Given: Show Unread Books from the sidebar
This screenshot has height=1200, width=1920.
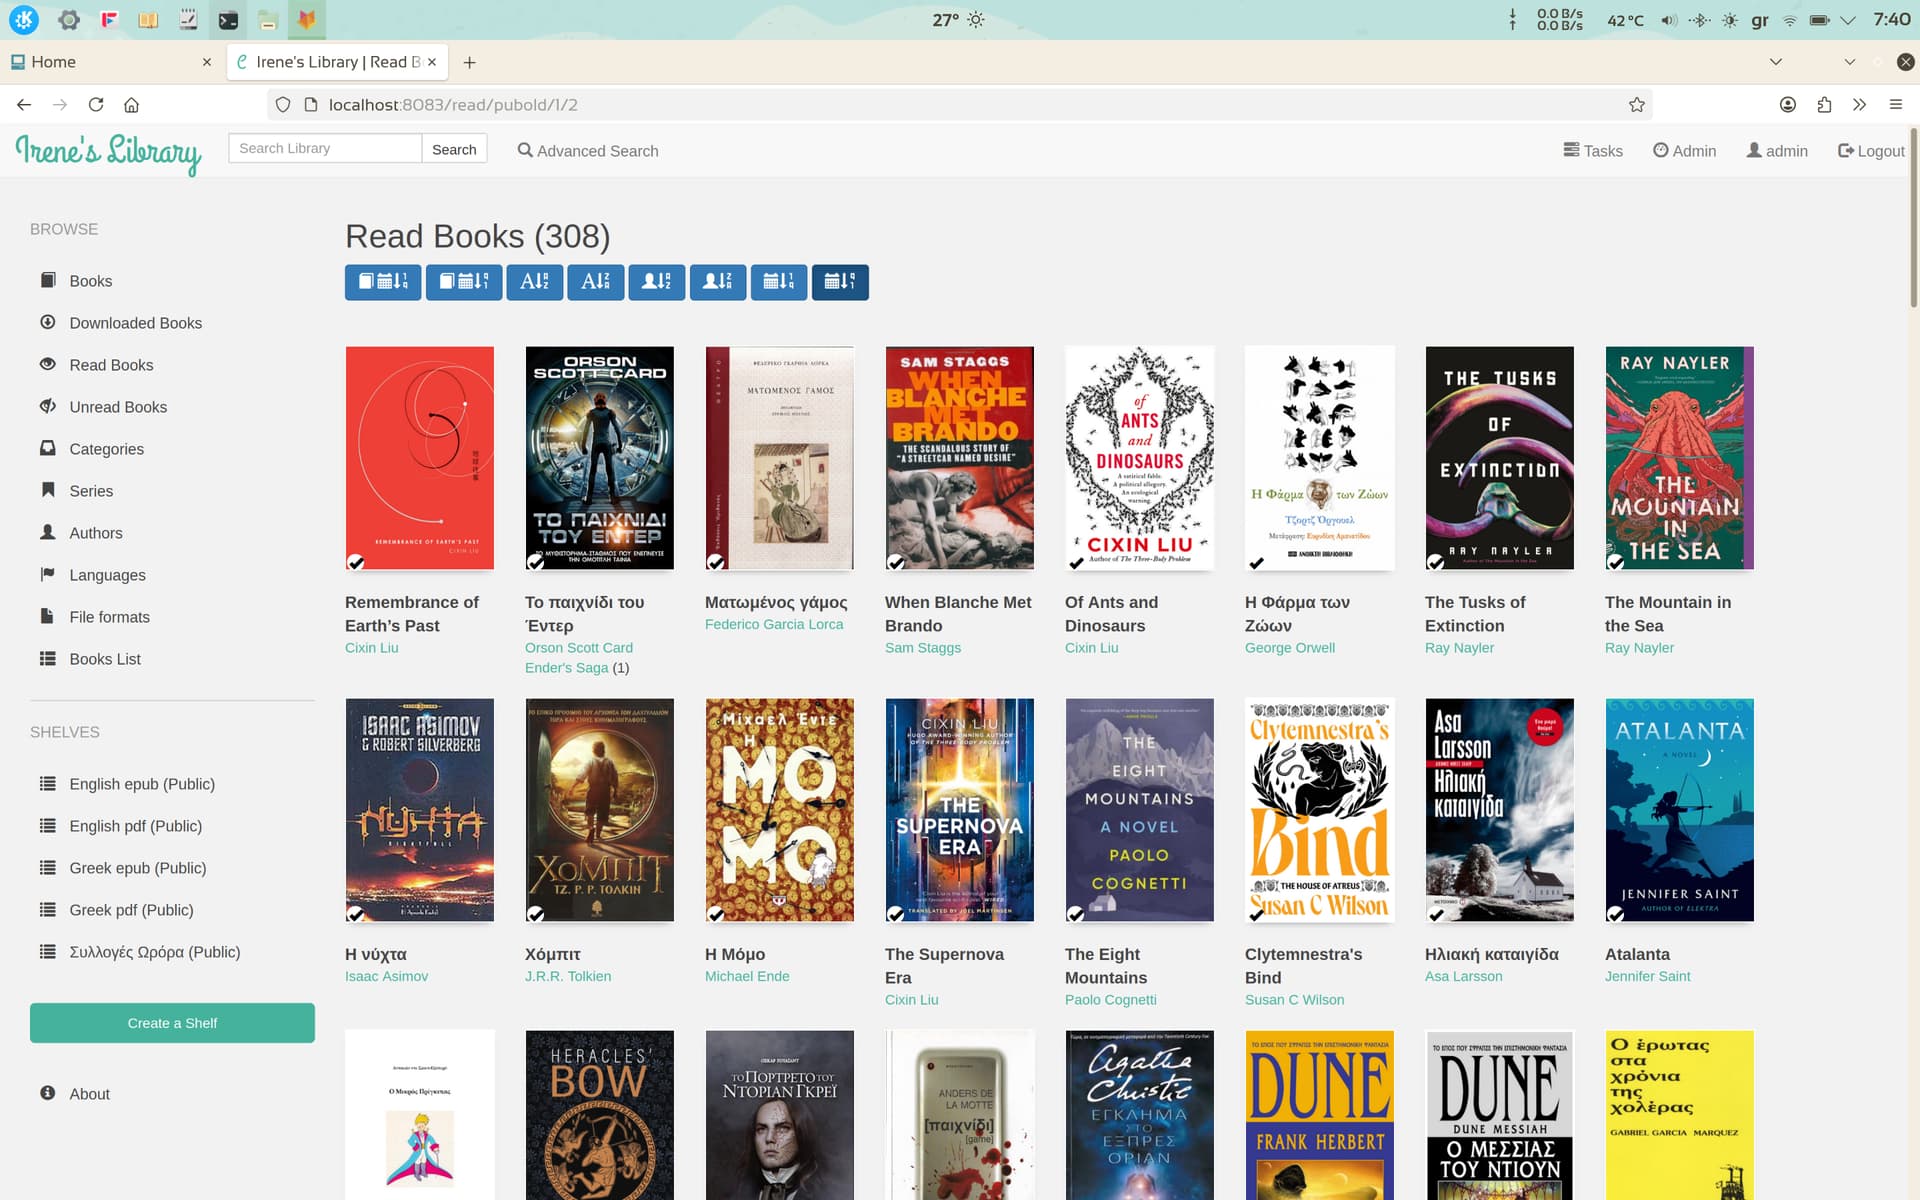Looking at the screenshot, I should [x=118, y=407].
